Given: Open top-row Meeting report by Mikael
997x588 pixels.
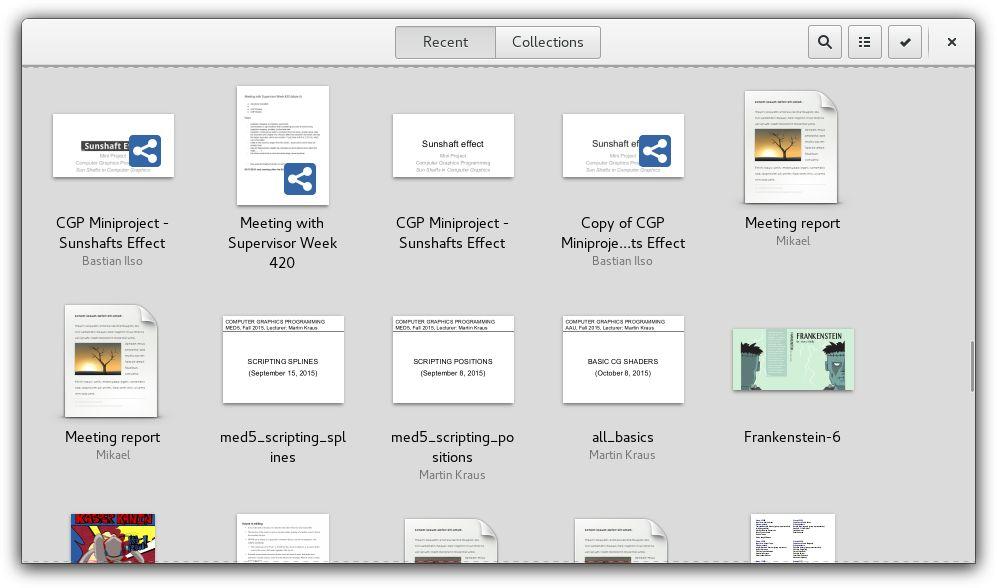Looking at the screenshot, I should tap(791, 147).
